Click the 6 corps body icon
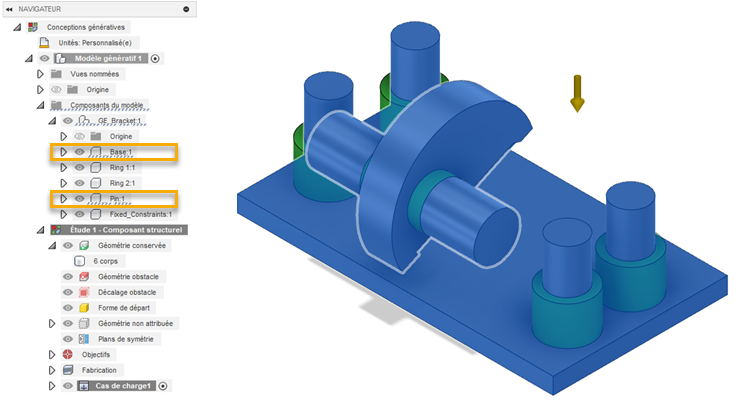Viewport: 747px width, 412px height. pyautogui.click(x=80, y=261)
